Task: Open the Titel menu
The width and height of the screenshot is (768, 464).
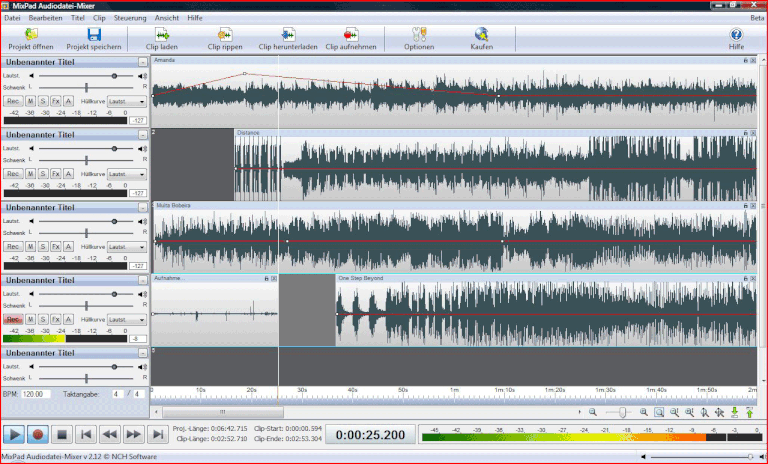Action: [x=78, y=18]
